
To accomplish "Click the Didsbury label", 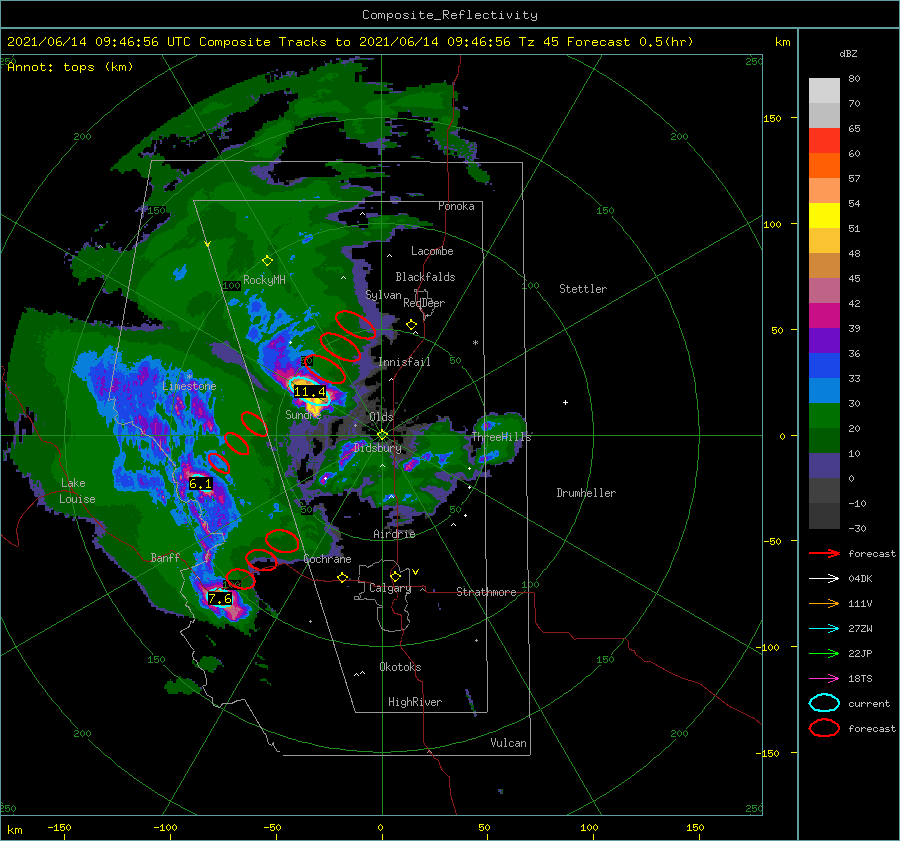I will point(377,448).
